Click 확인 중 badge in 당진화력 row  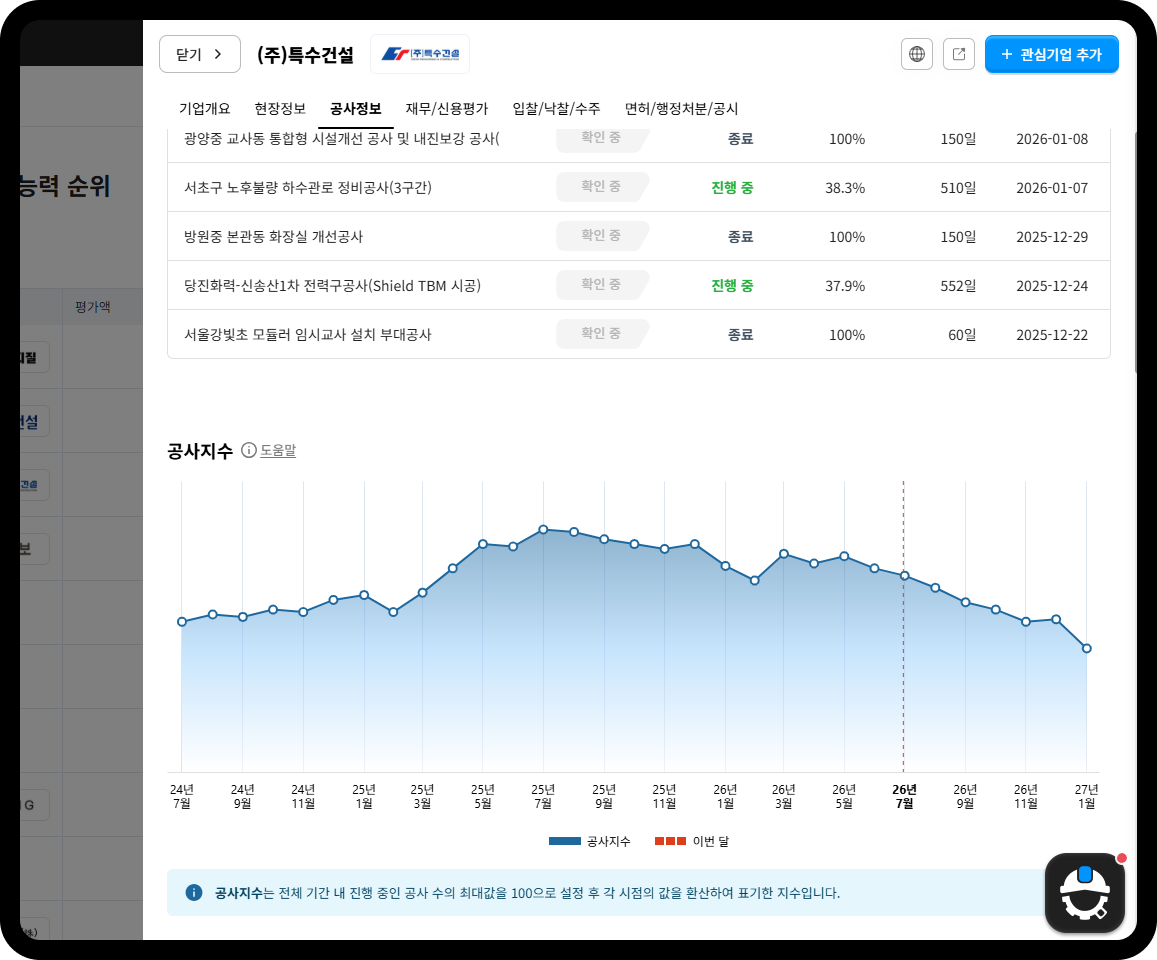[x=601, y=284]
